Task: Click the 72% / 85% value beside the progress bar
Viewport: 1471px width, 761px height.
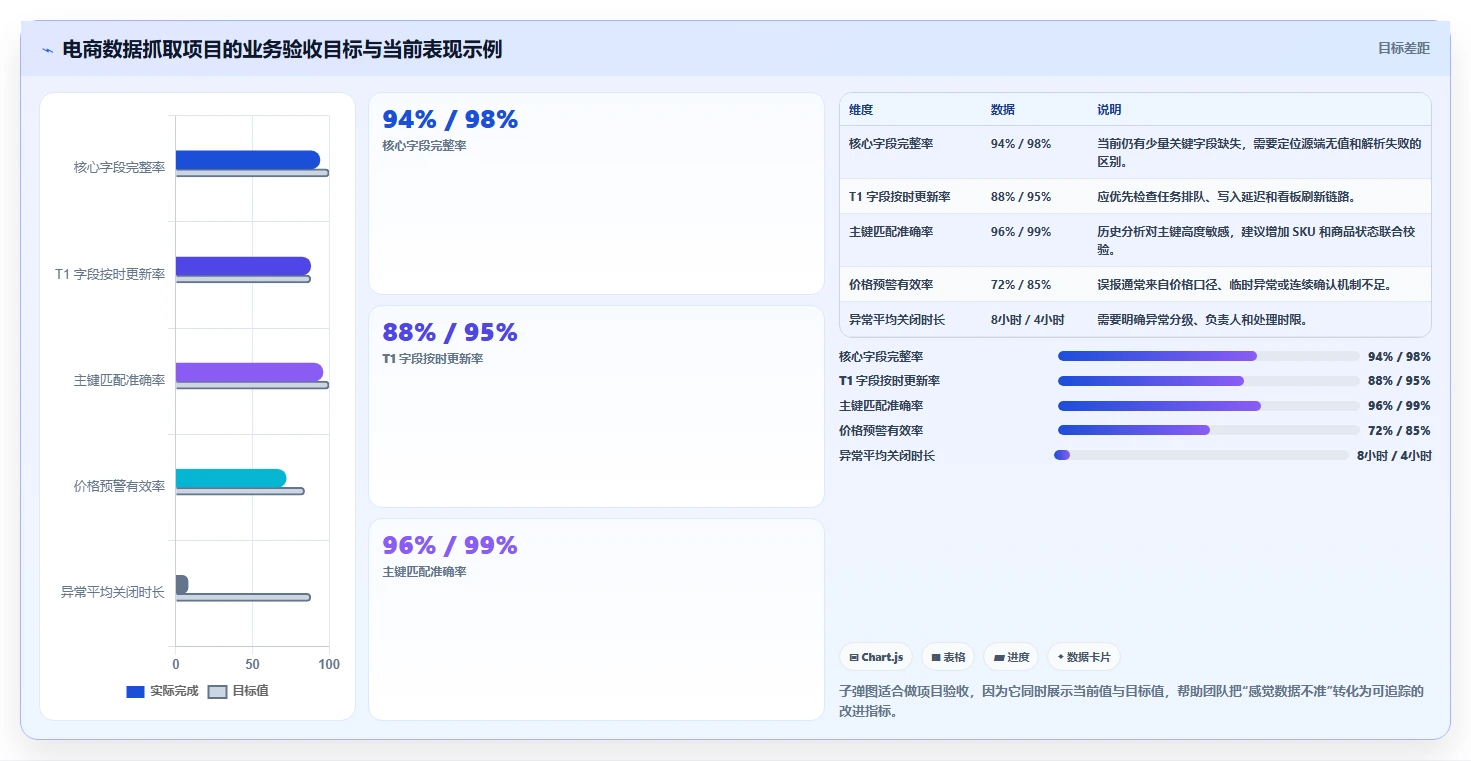Action: pos(1400,430)
